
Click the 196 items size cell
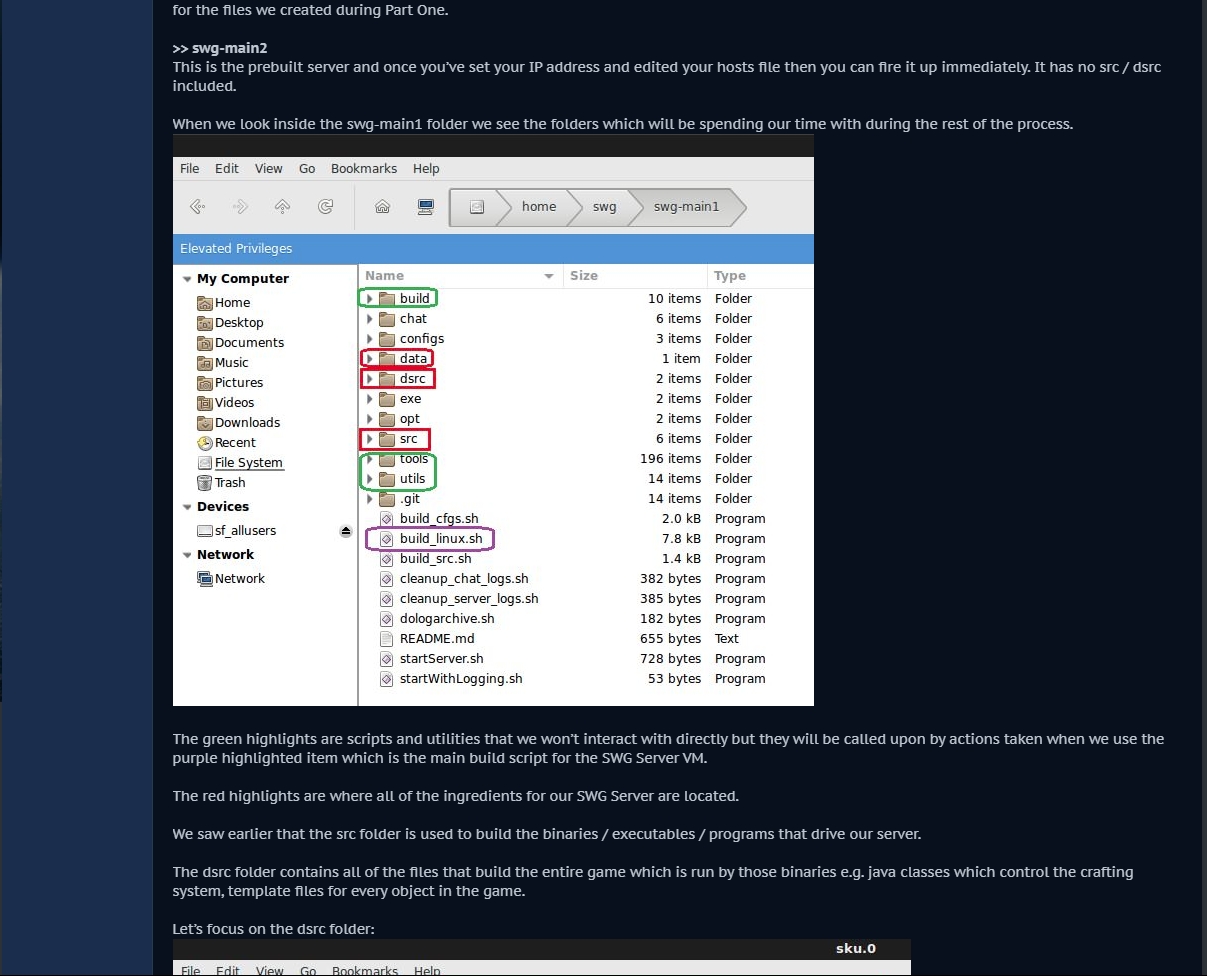coord(670,459)
